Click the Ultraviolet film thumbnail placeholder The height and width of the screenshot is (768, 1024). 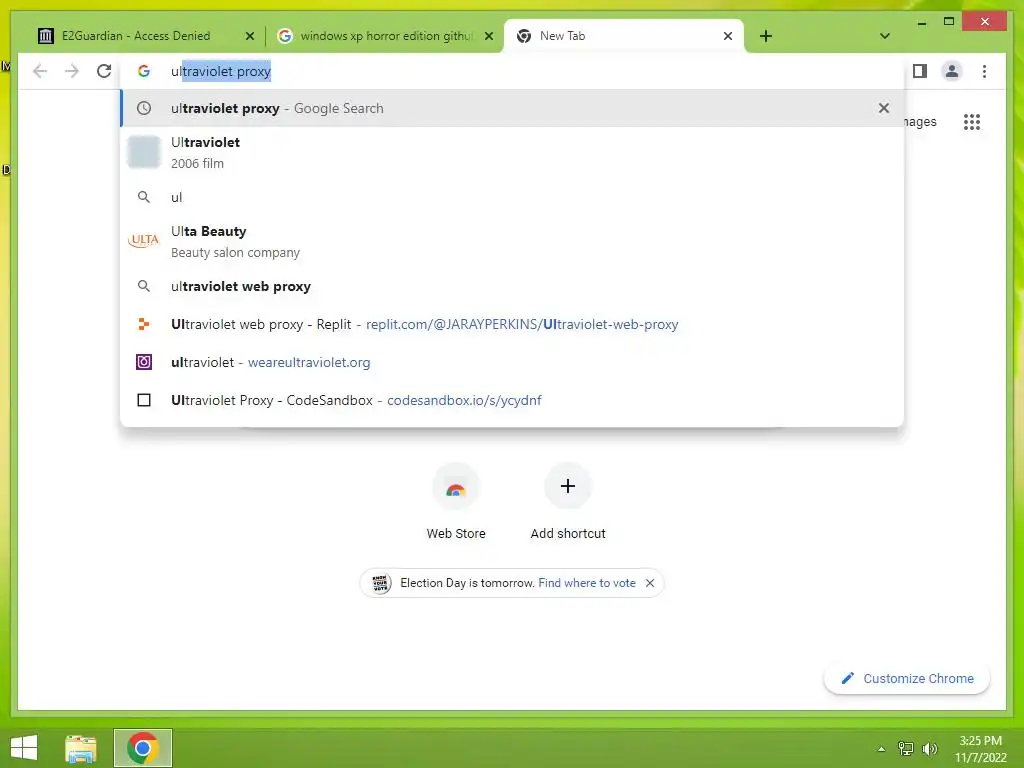[x=144, y=152]
